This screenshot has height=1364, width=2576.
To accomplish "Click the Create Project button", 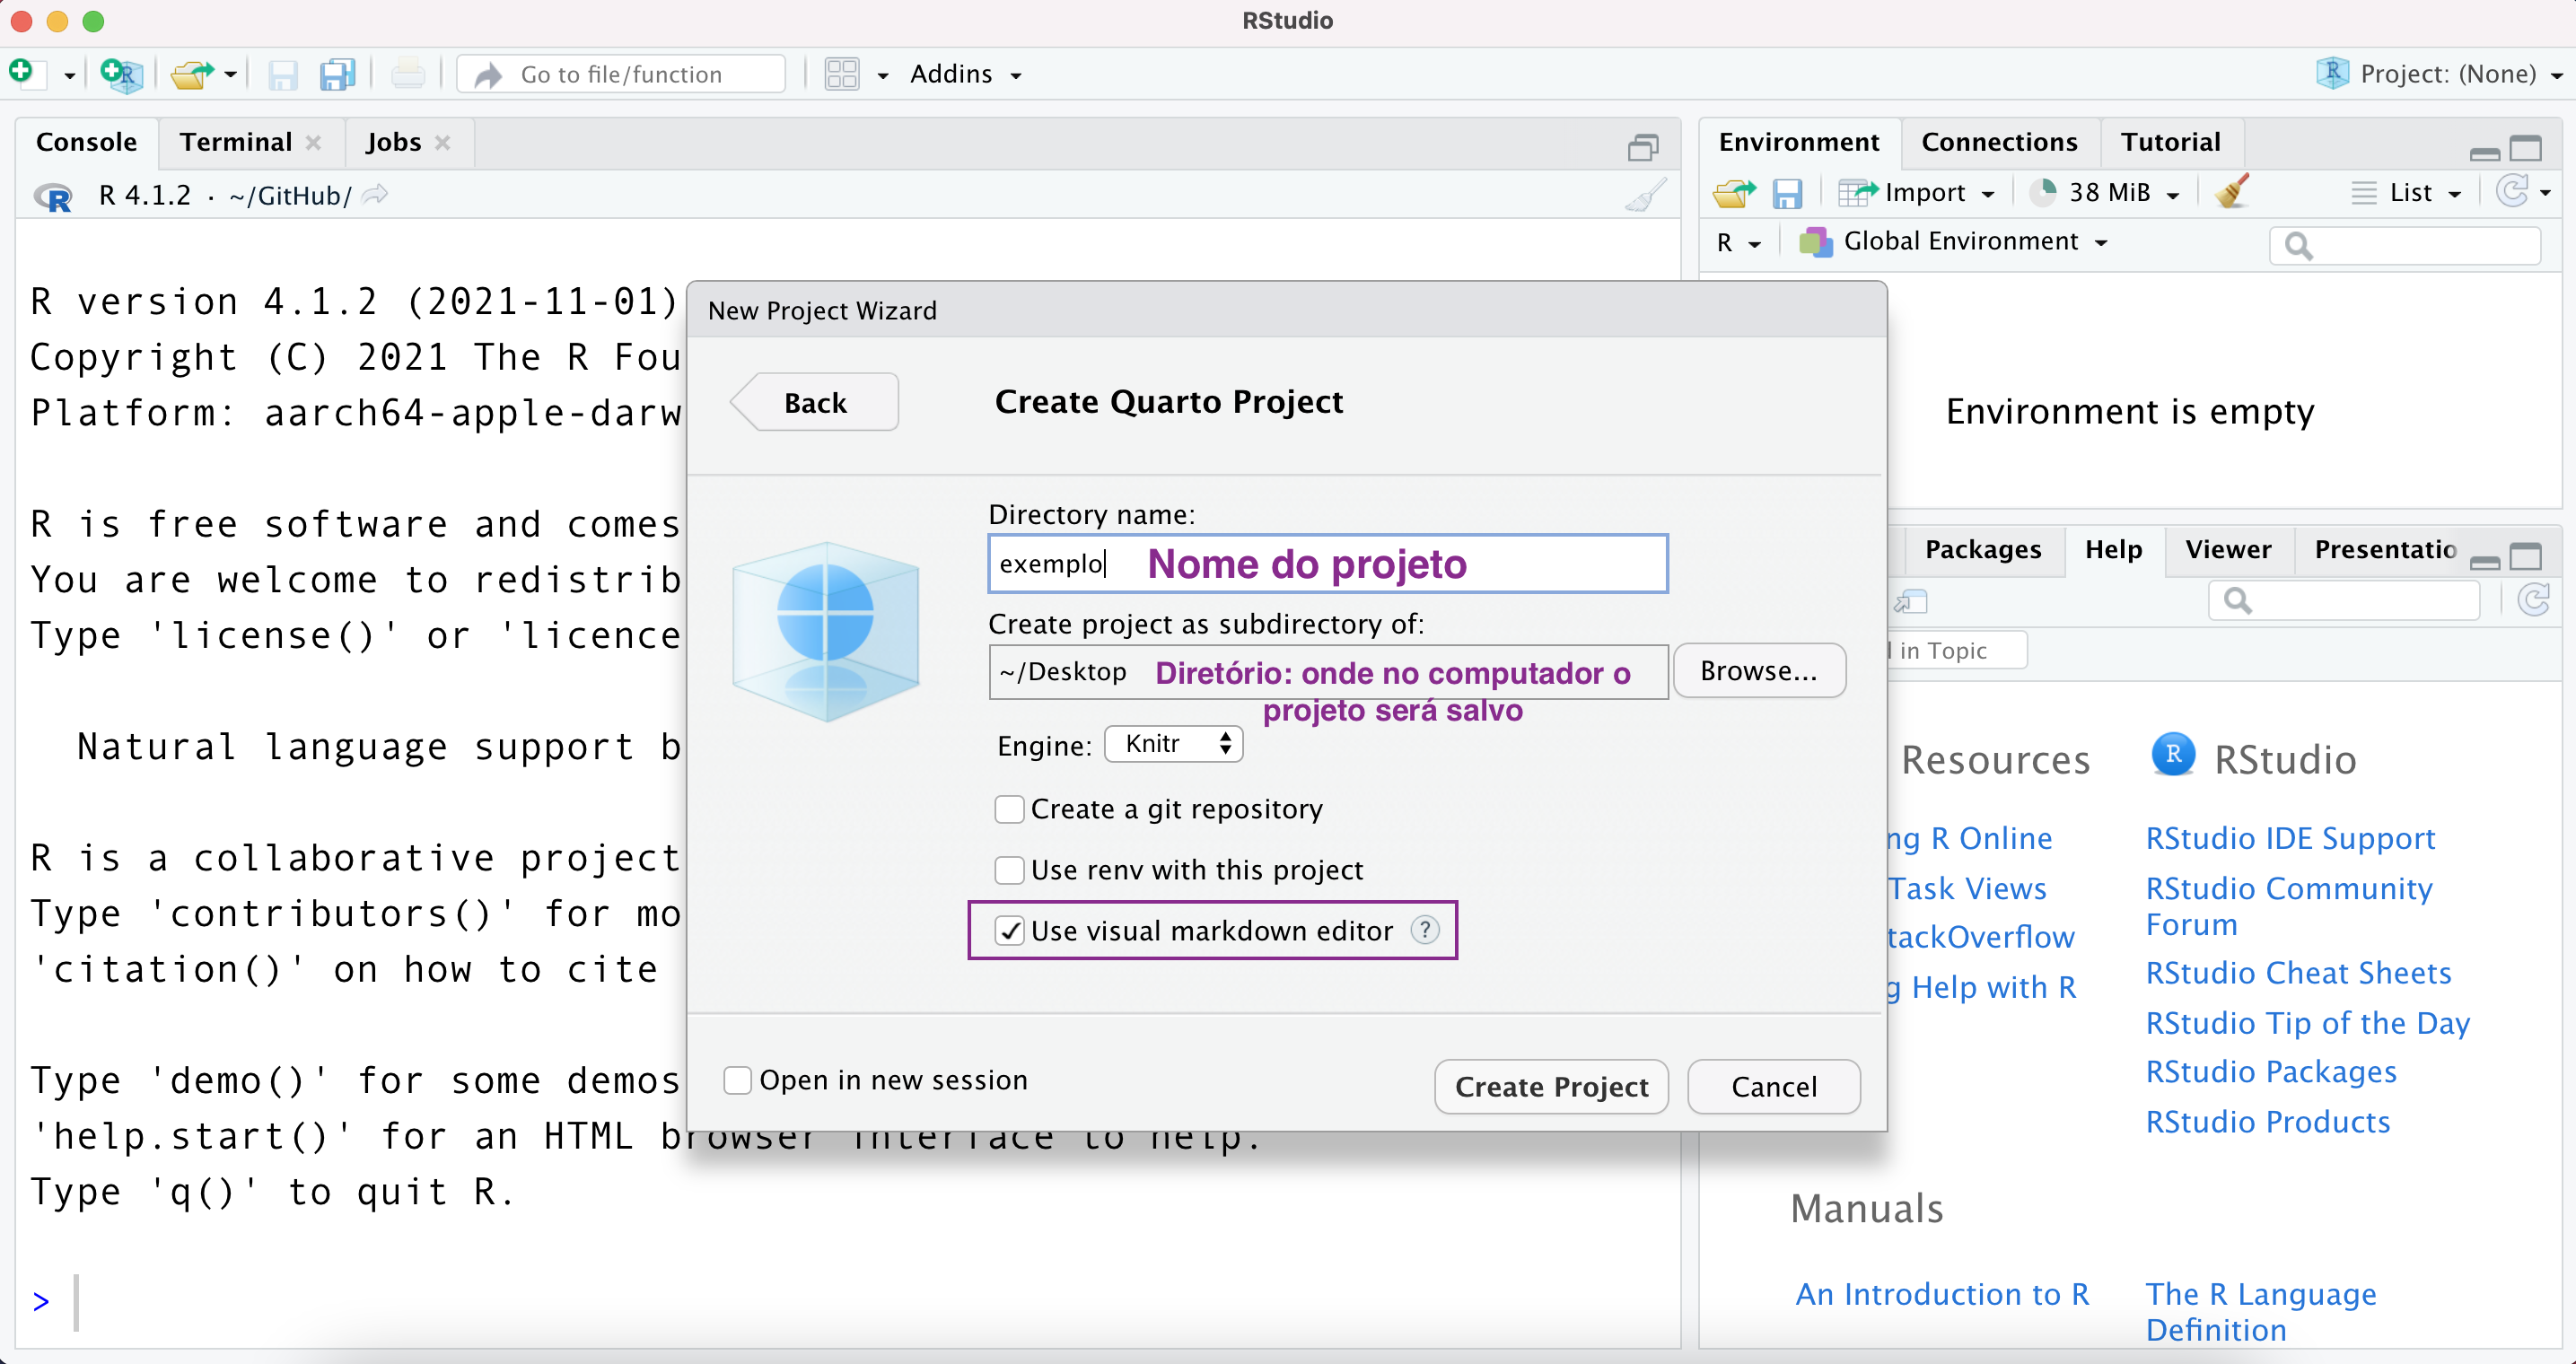I will (x=1550, y=1087).
